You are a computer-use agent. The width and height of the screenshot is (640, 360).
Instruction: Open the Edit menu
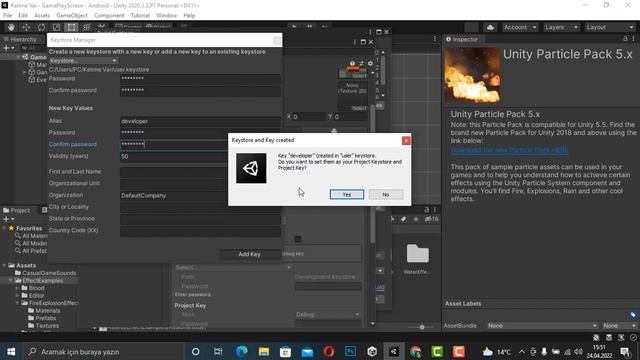click(23, 16)
